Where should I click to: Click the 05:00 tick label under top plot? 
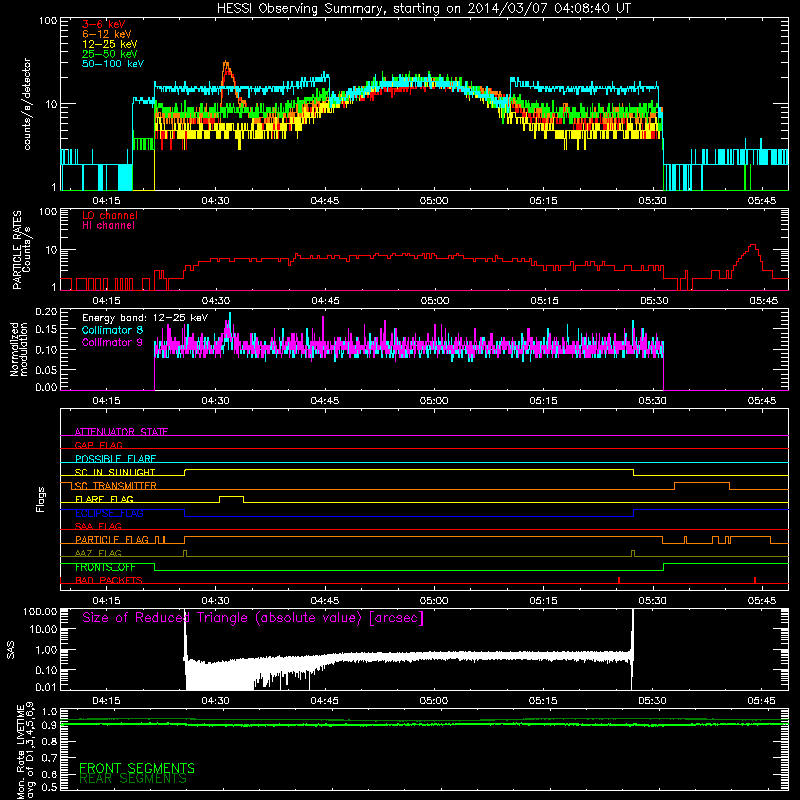(434, 201)
